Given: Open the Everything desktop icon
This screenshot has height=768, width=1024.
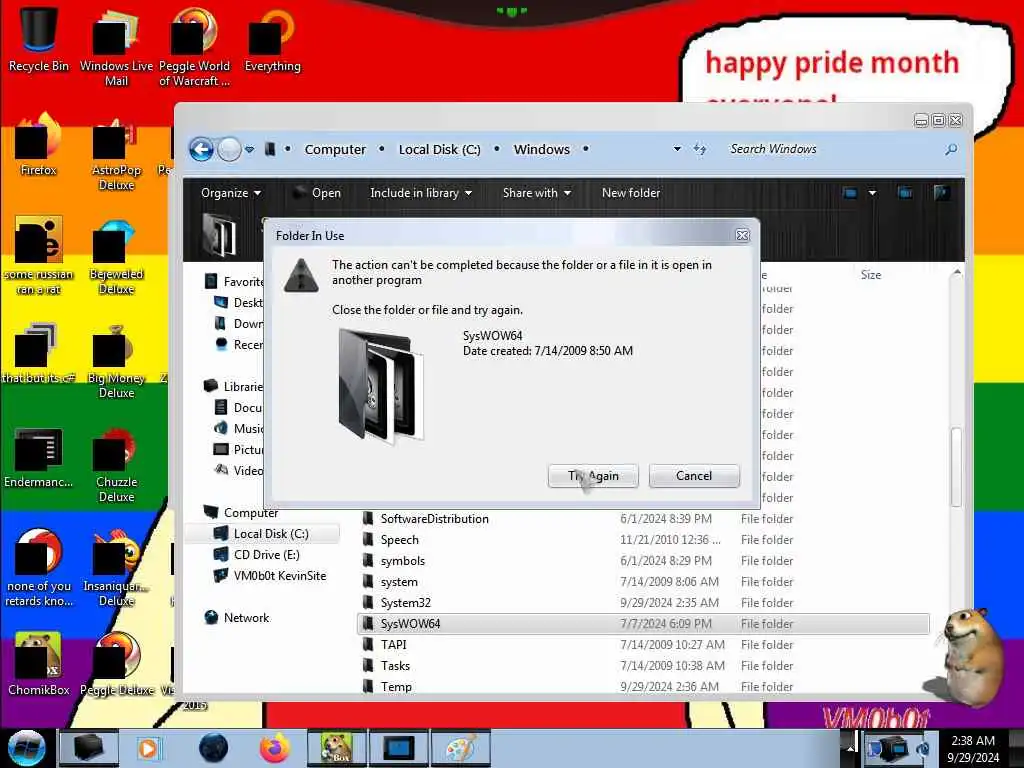Looking at the screenshot, I should point(272,39).
